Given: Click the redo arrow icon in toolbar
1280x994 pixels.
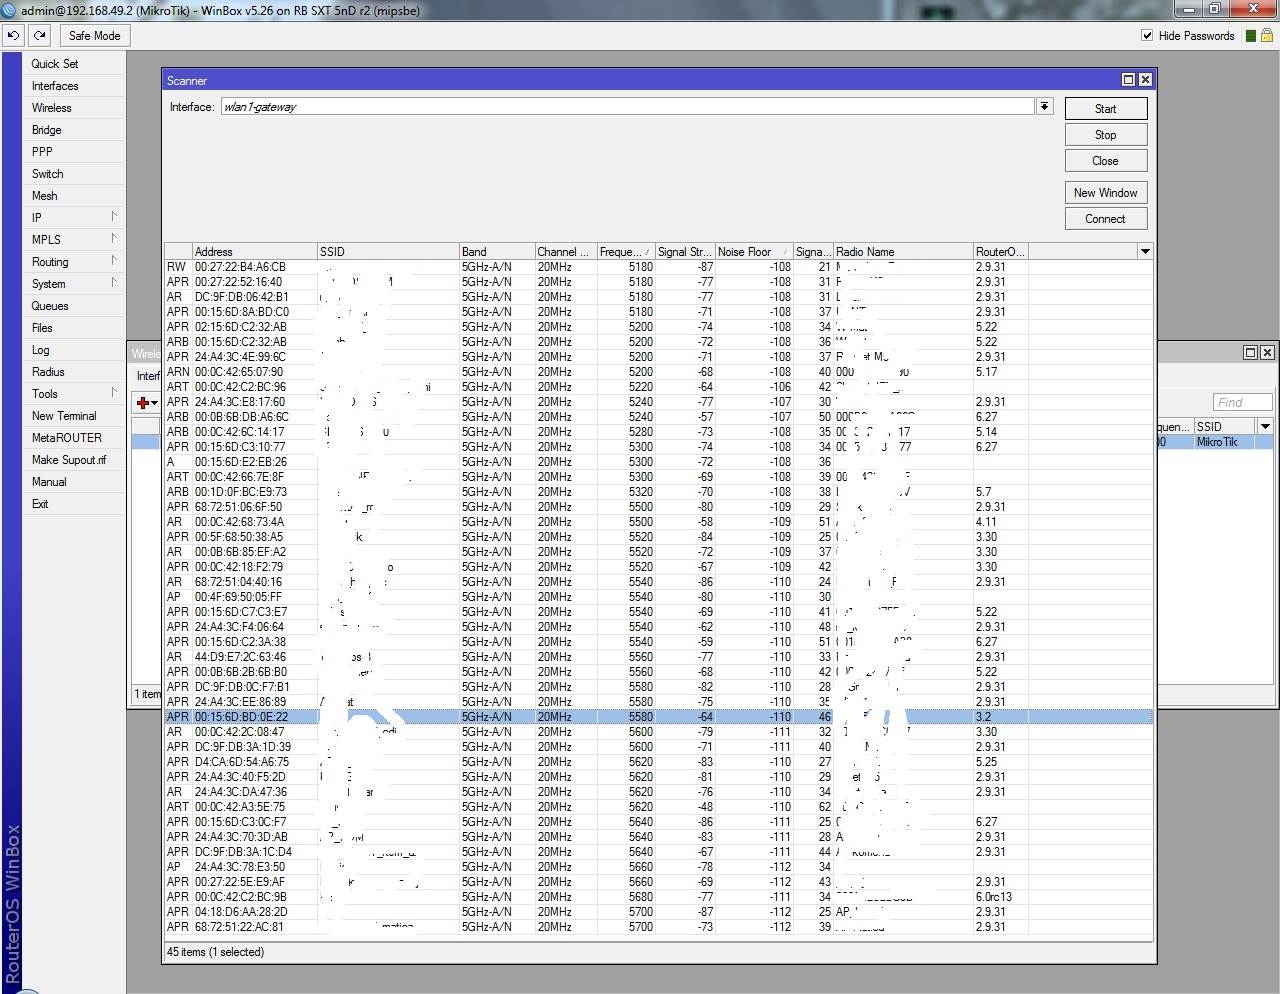Looking at the screenshot, I should pos(39,35).
